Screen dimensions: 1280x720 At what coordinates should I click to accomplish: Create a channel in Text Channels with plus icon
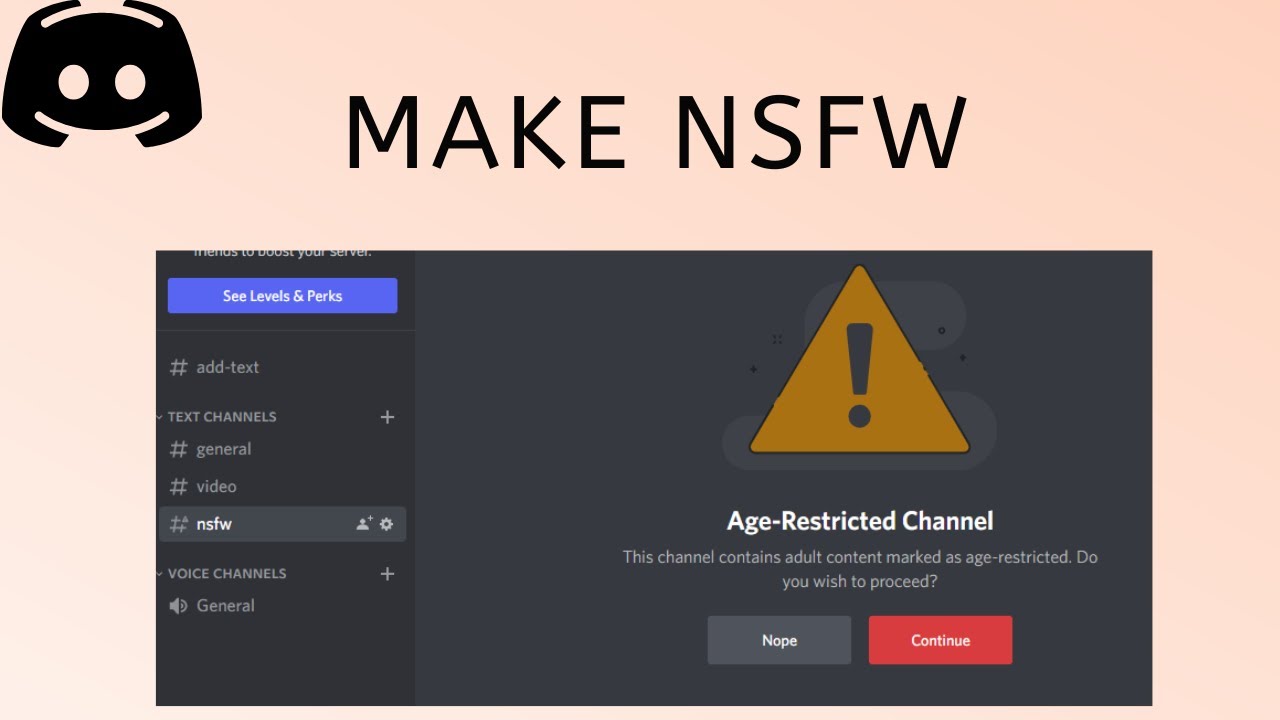[x=388, y=417]
